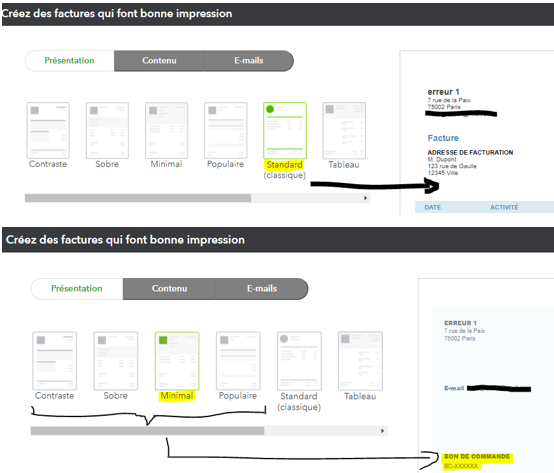This screenshot has width=554, height=473.
Task: Switch to the E-mails tab in the bottom panel
Action: [262, 289]
